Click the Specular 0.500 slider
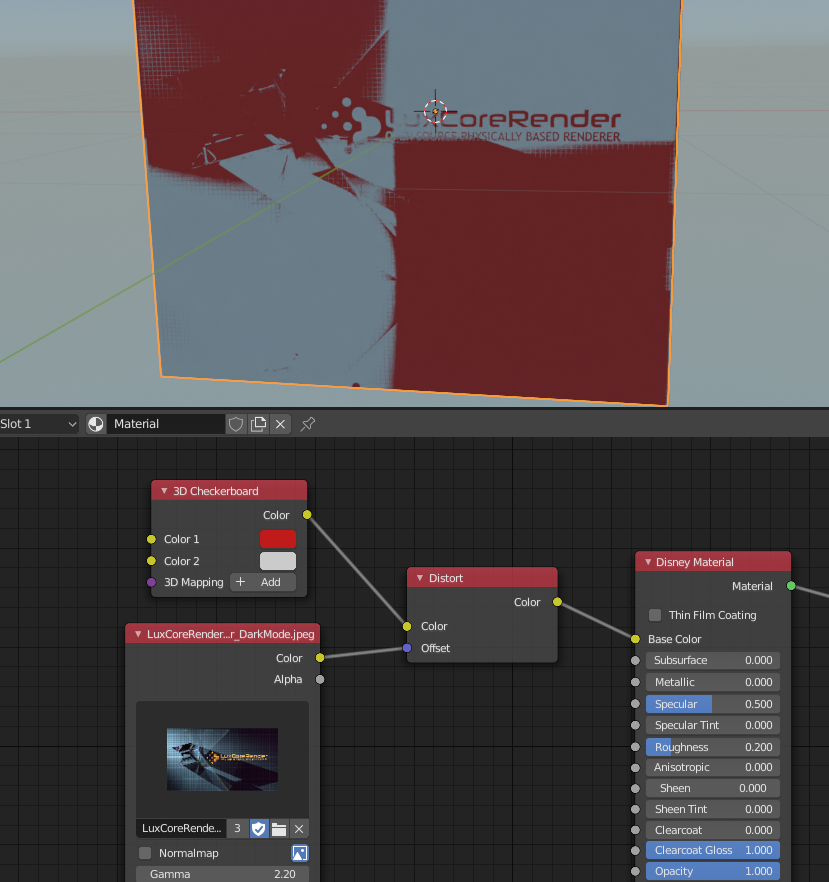This screenshot has width=829, height=882. click(713, 704)
